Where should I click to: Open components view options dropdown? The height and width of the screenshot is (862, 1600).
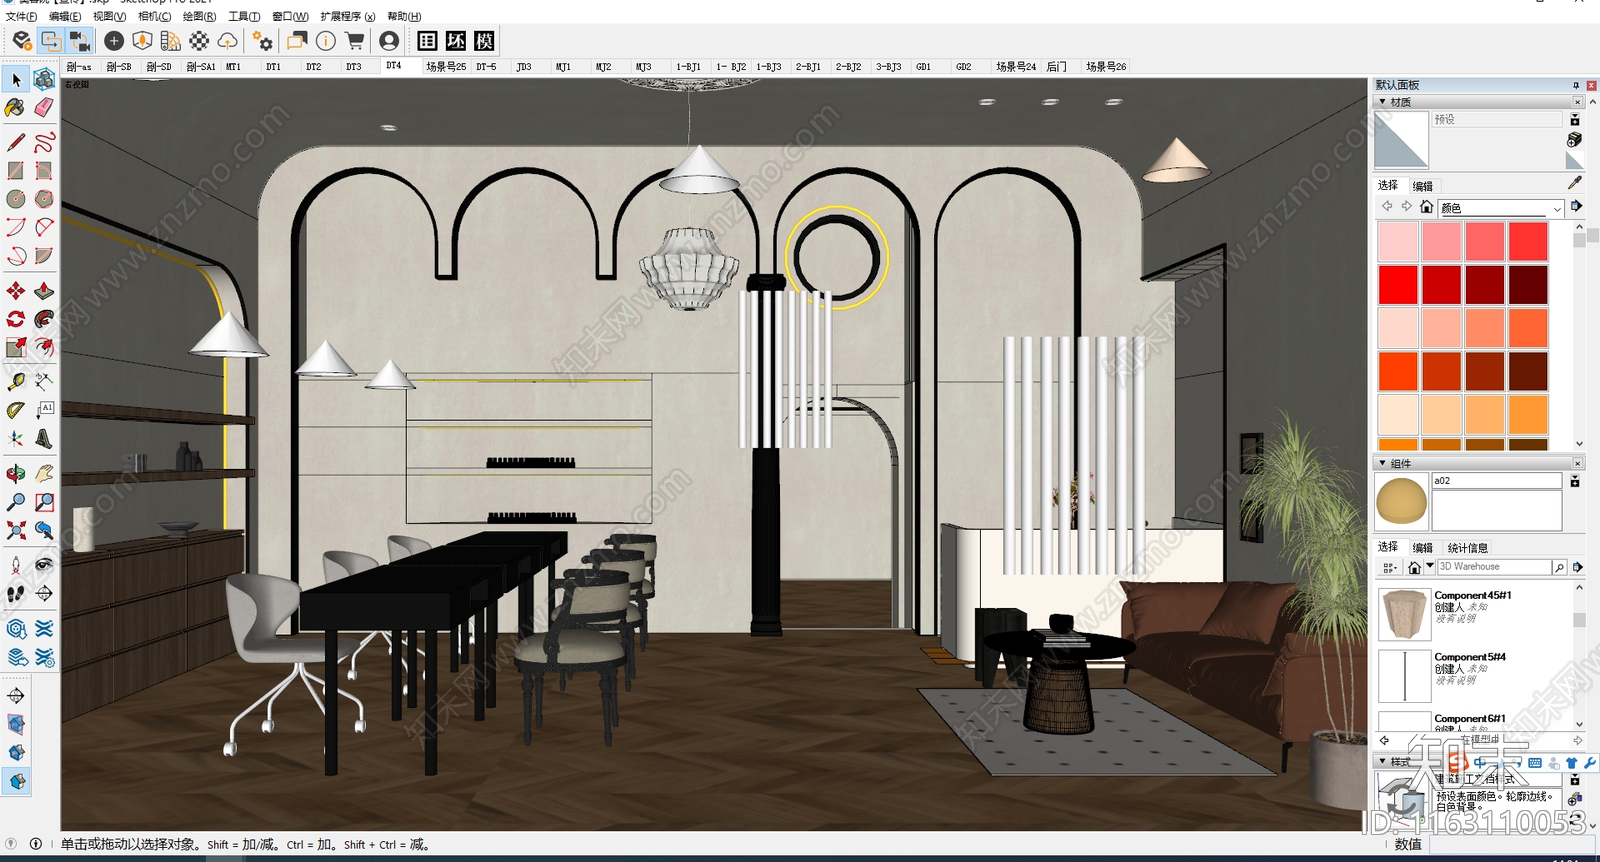click(x=1389, y=567)
